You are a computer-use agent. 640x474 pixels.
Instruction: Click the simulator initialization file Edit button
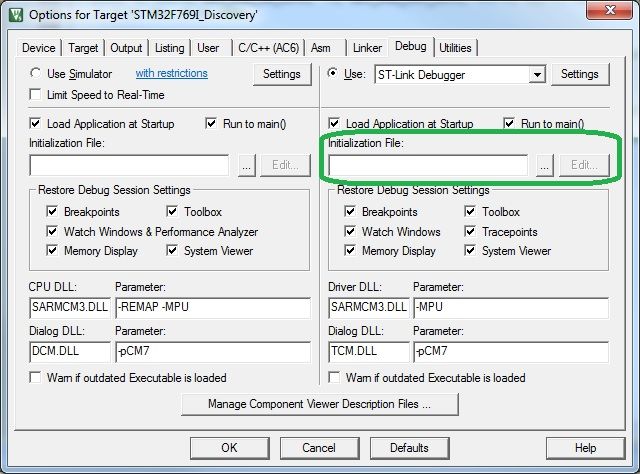285,165
